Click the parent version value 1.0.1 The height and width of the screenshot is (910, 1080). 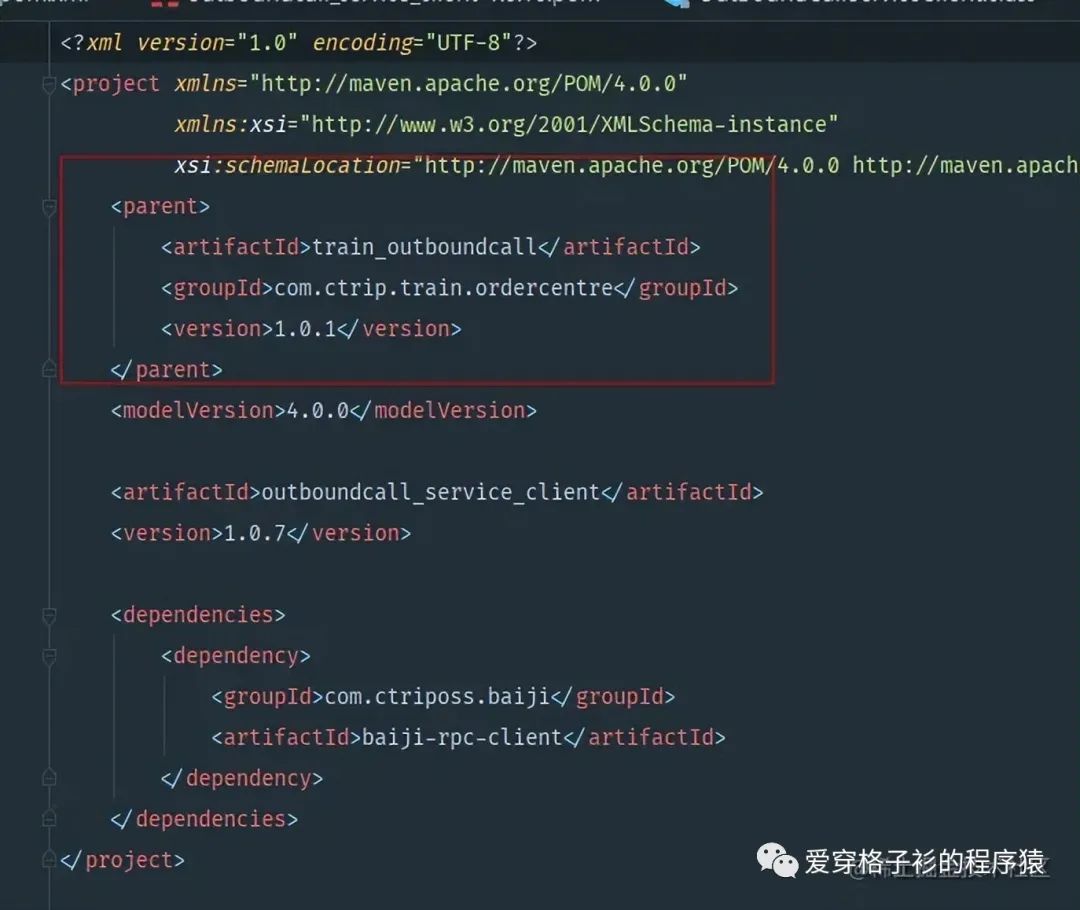304,329
